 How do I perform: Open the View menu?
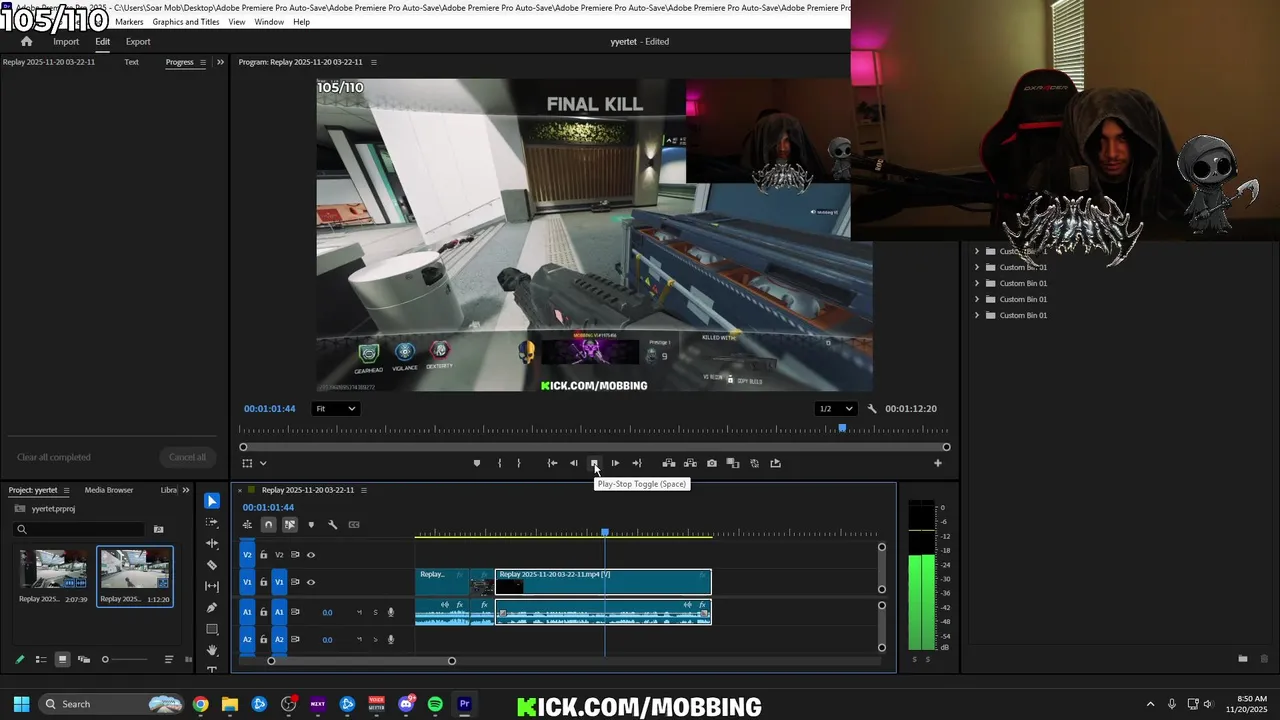coord(237,22)
